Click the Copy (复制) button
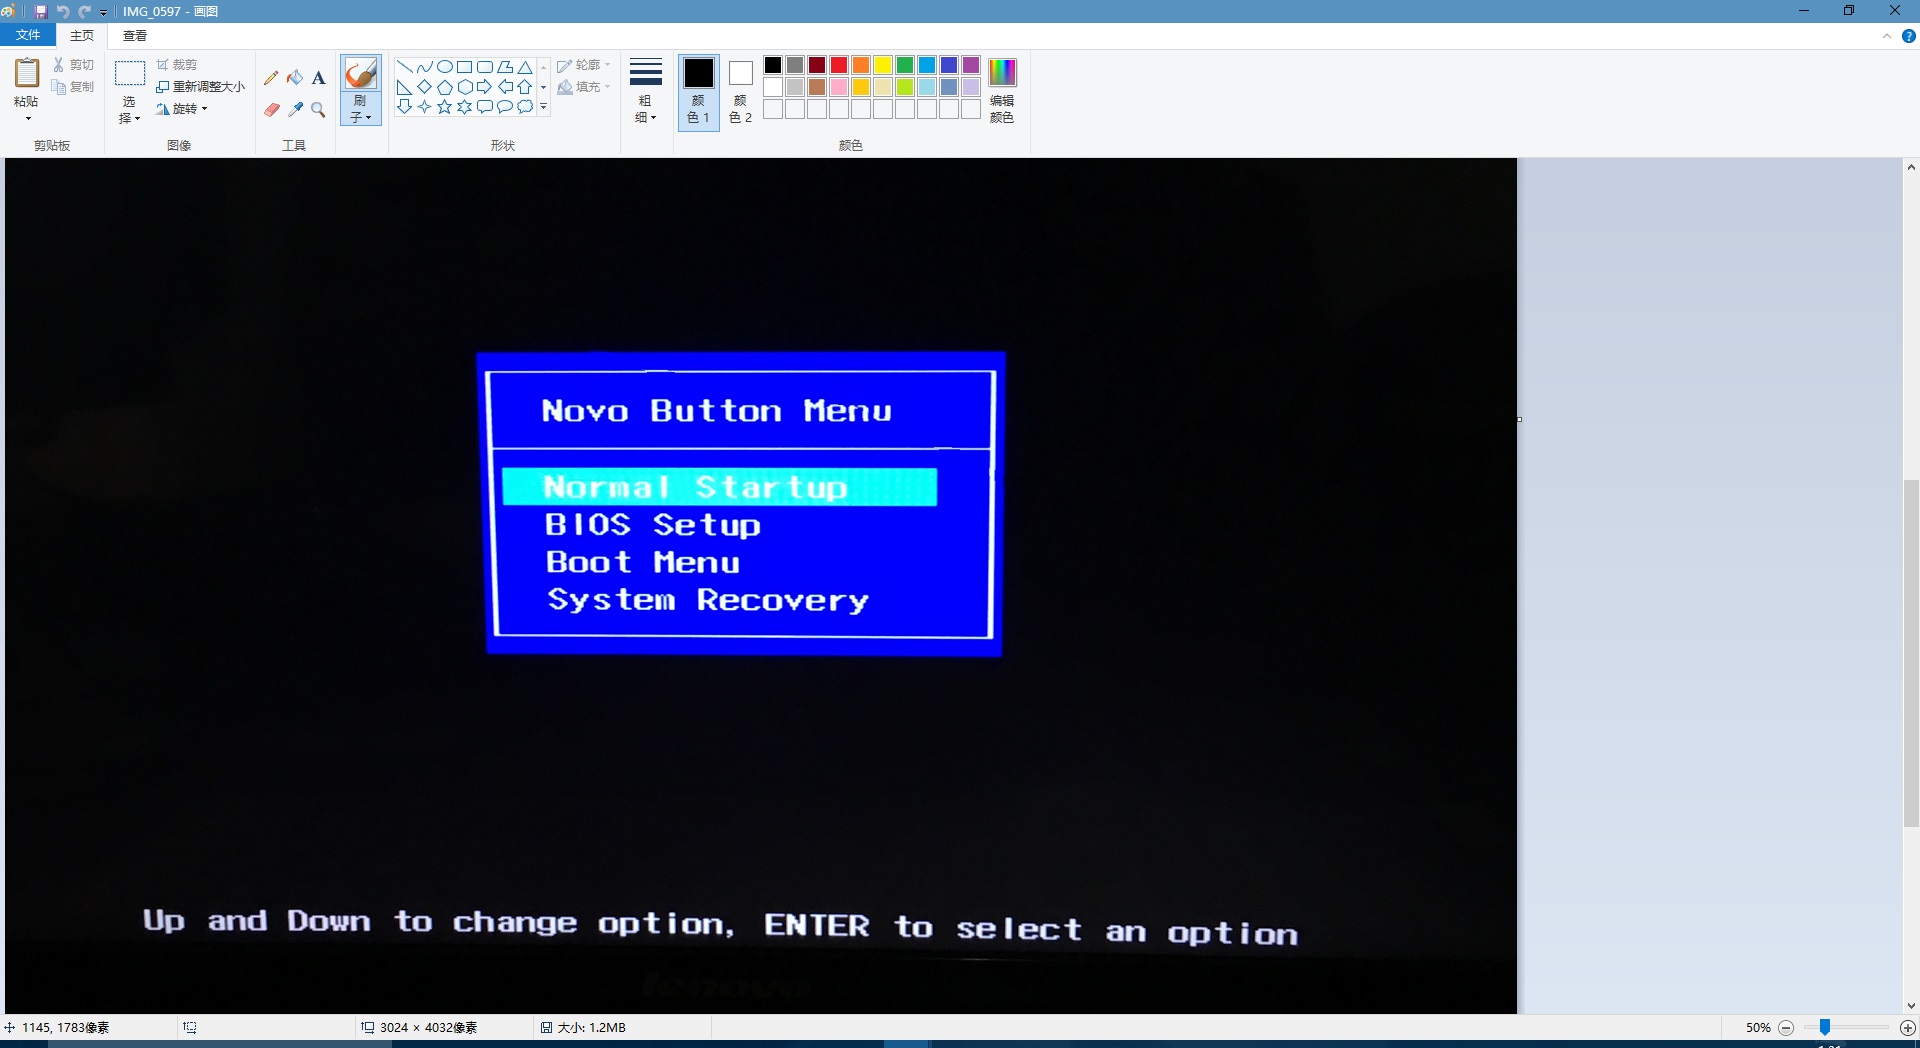 [x=73, y=87]
